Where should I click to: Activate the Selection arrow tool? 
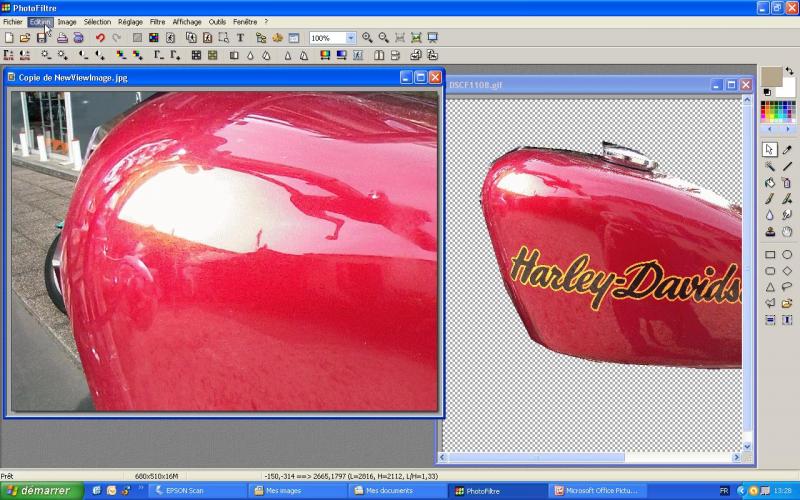[770, 149]
